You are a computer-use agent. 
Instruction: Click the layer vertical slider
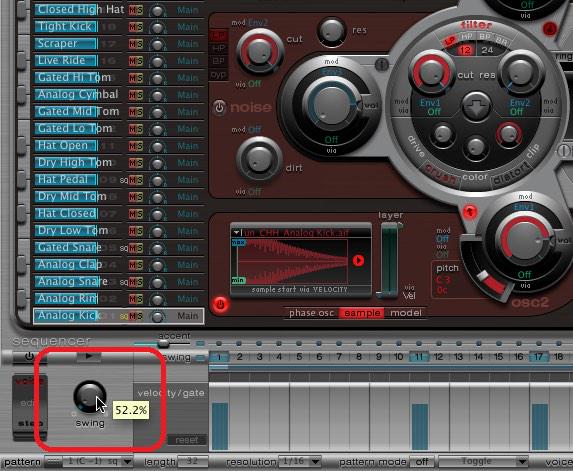390,260
